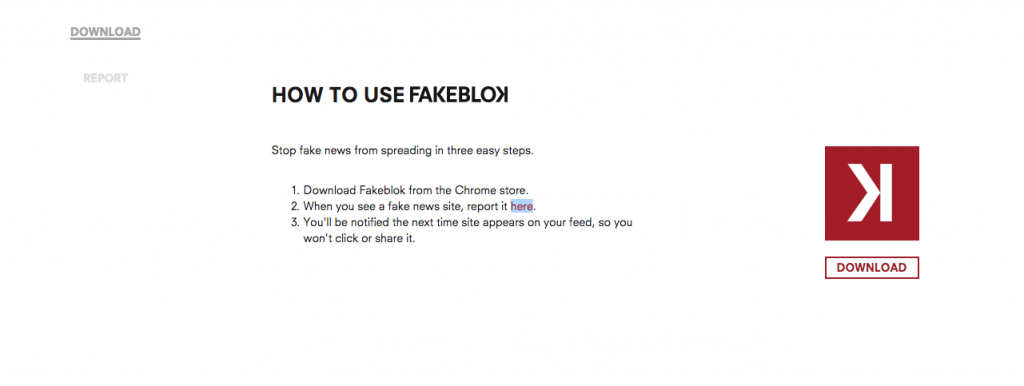Click the line "won't click or share it."

click(359, 238)
